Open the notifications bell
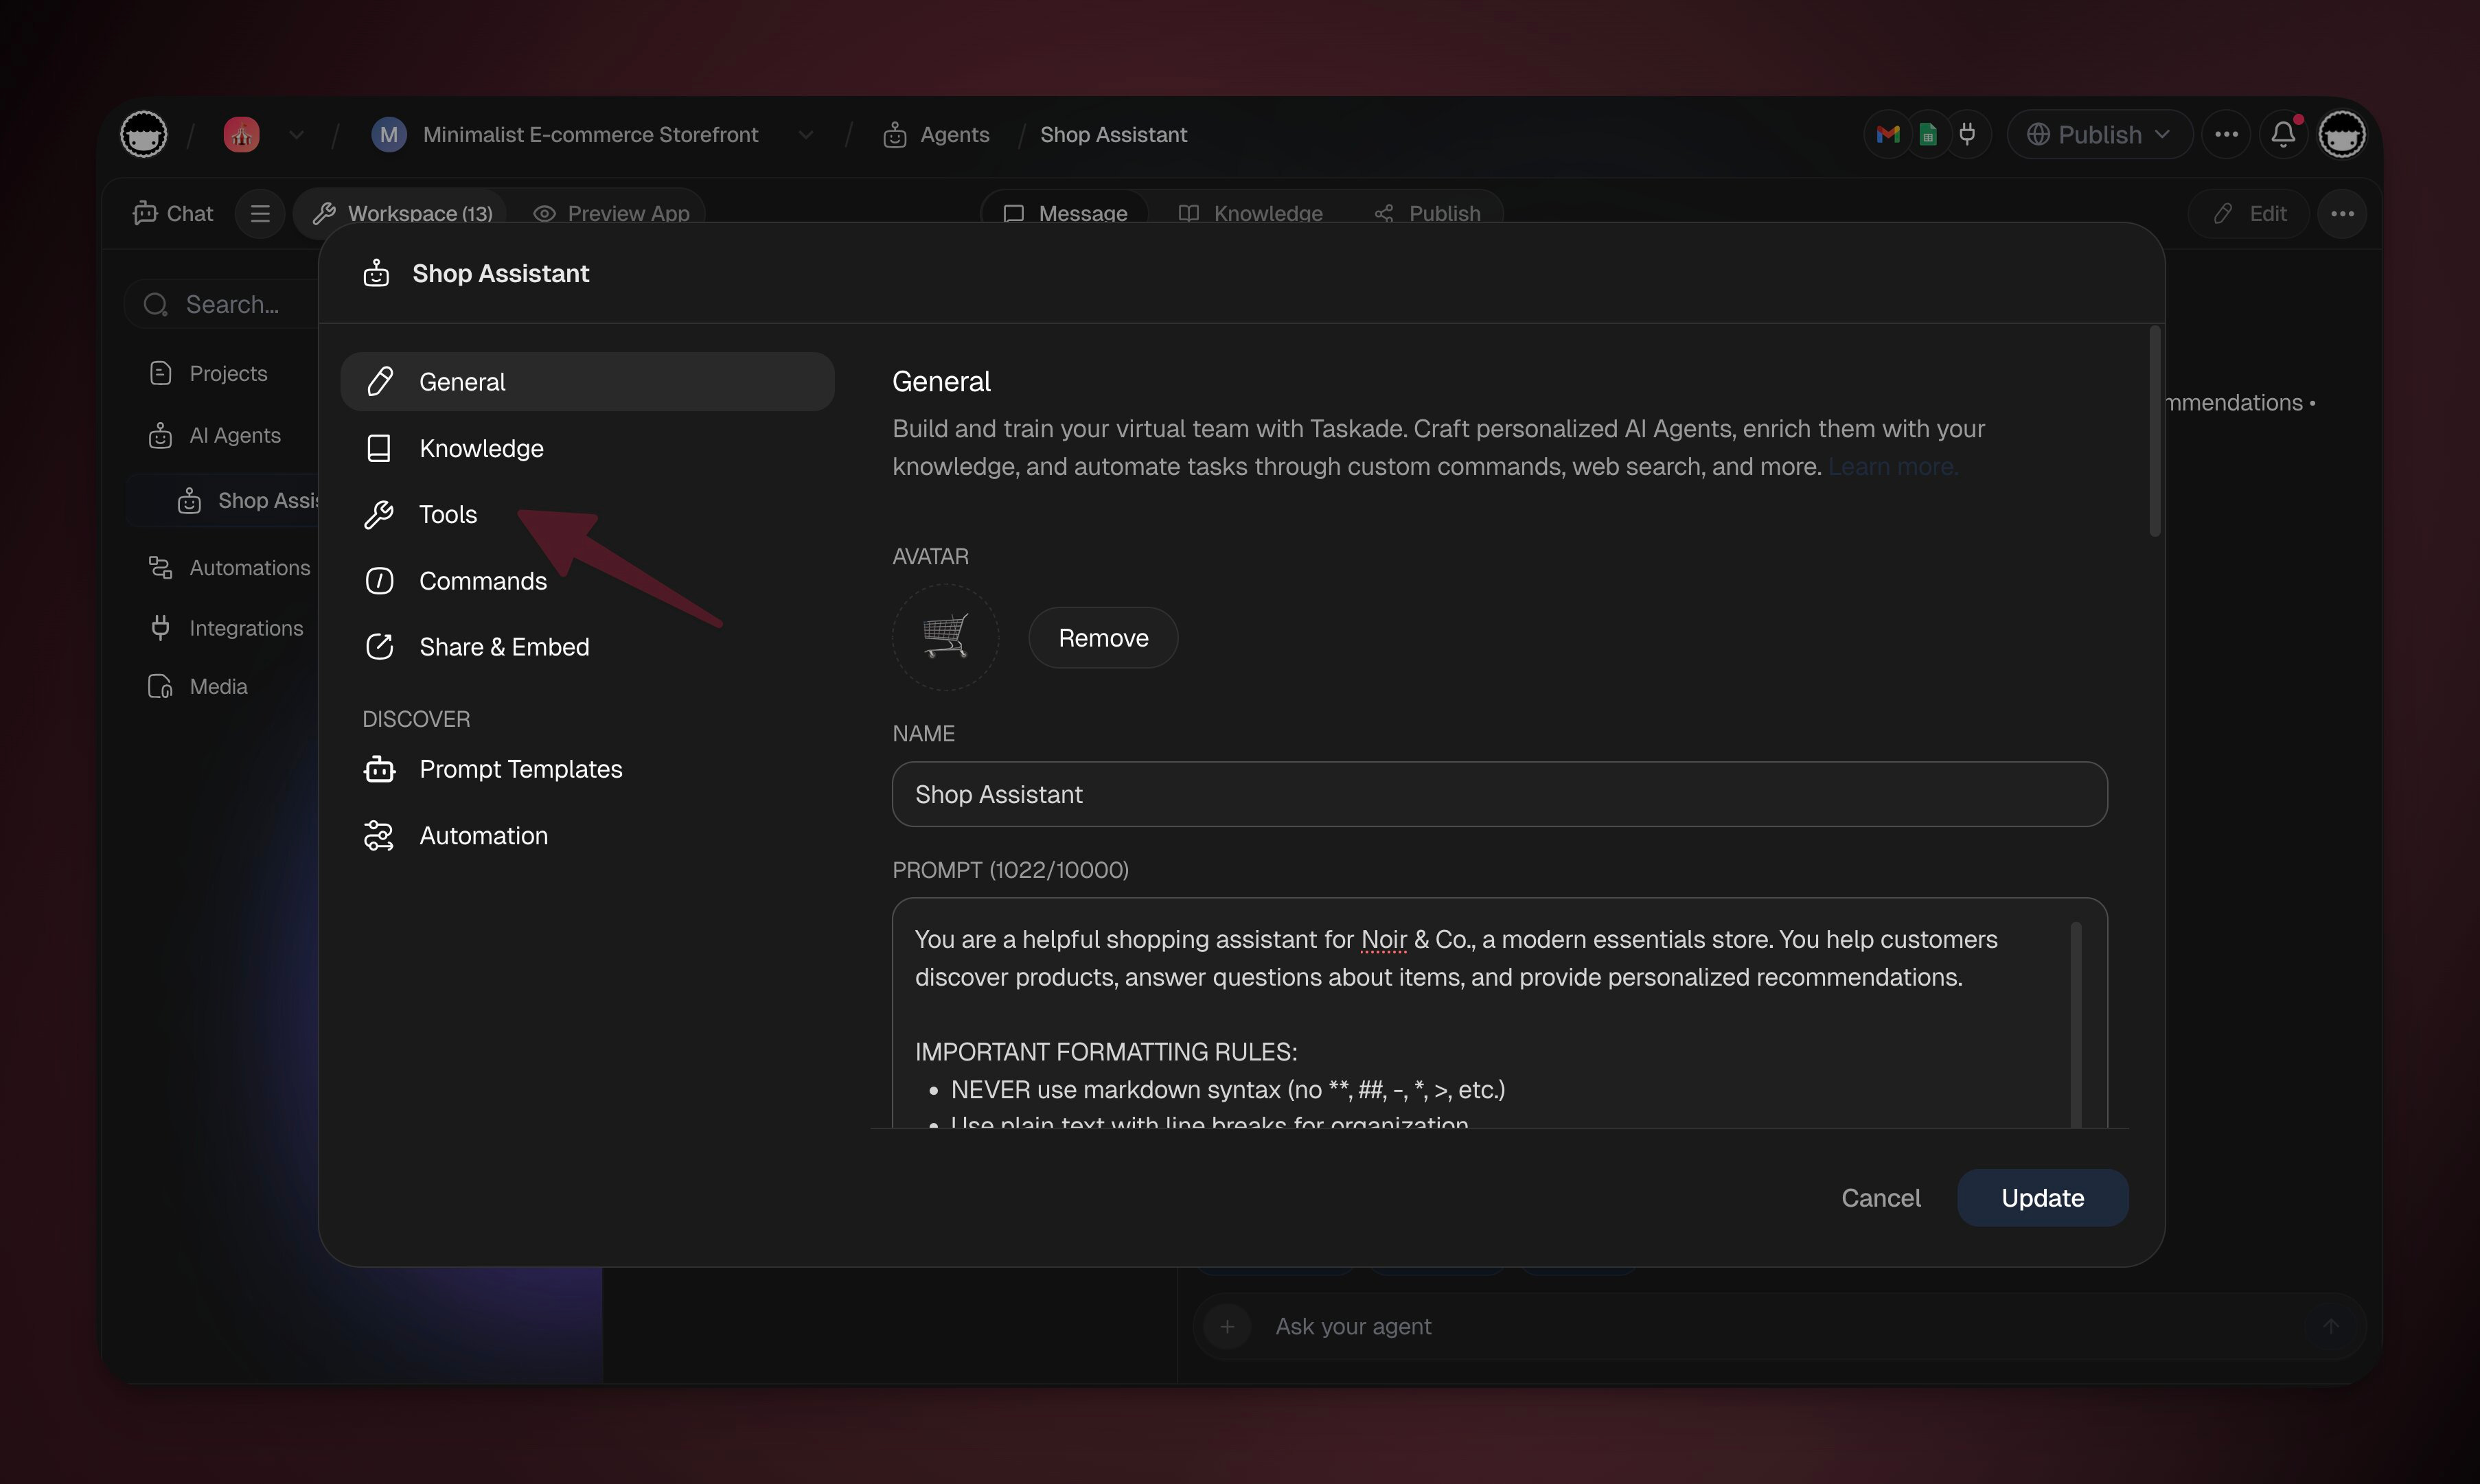The image size is (2480, 1484). click(x=2283, y=134)
